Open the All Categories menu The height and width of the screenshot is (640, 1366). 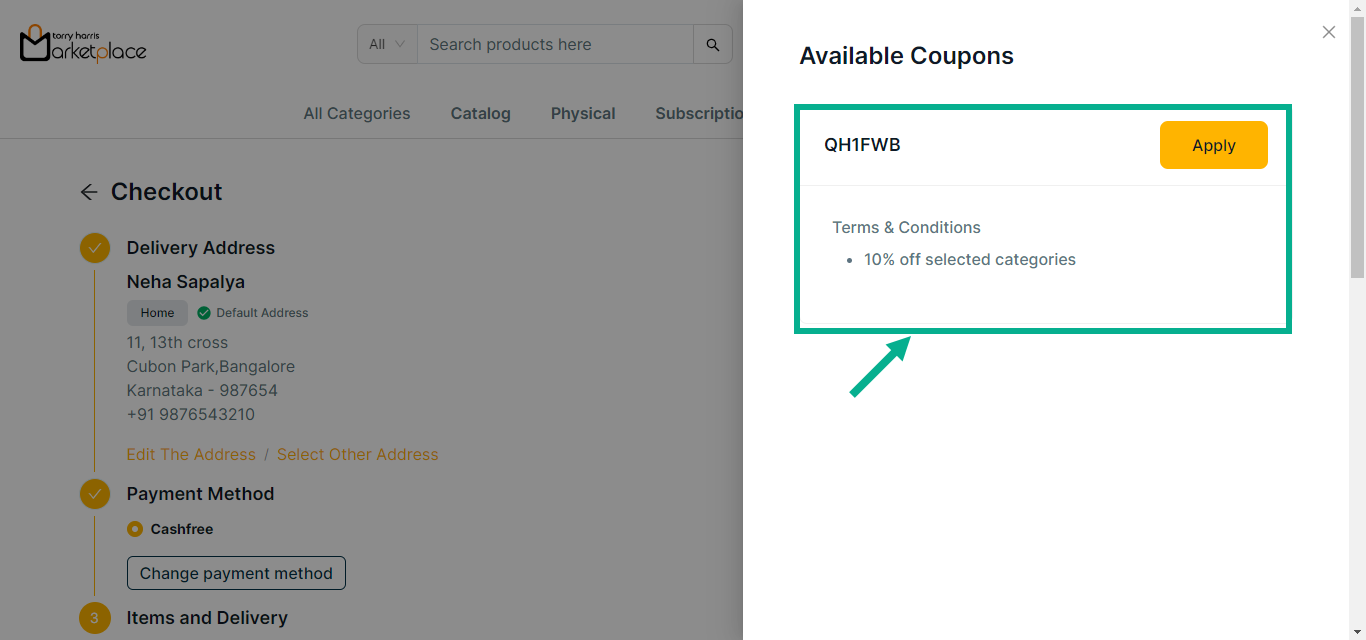[x=357, y=114]
